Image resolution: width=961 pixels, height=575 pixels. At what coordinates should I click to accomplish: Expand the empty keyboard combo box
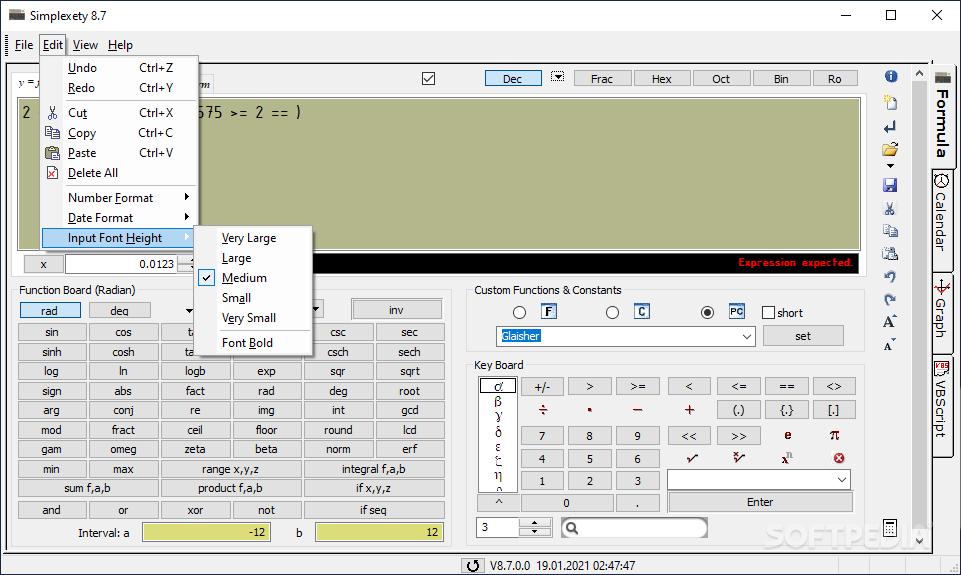[x=842, y=479]
